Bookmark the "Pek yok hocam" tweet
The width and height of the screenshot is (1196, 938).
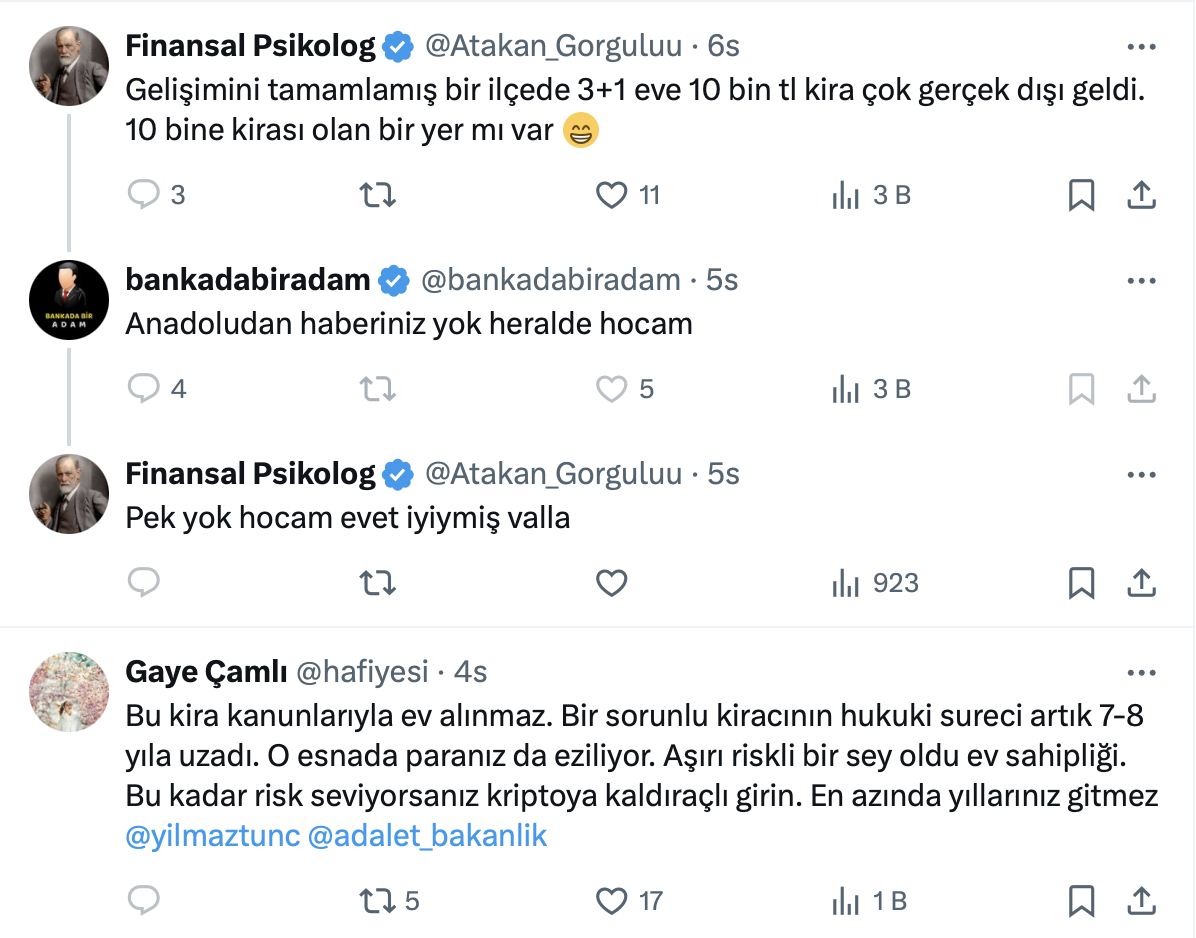(1081, 582)
